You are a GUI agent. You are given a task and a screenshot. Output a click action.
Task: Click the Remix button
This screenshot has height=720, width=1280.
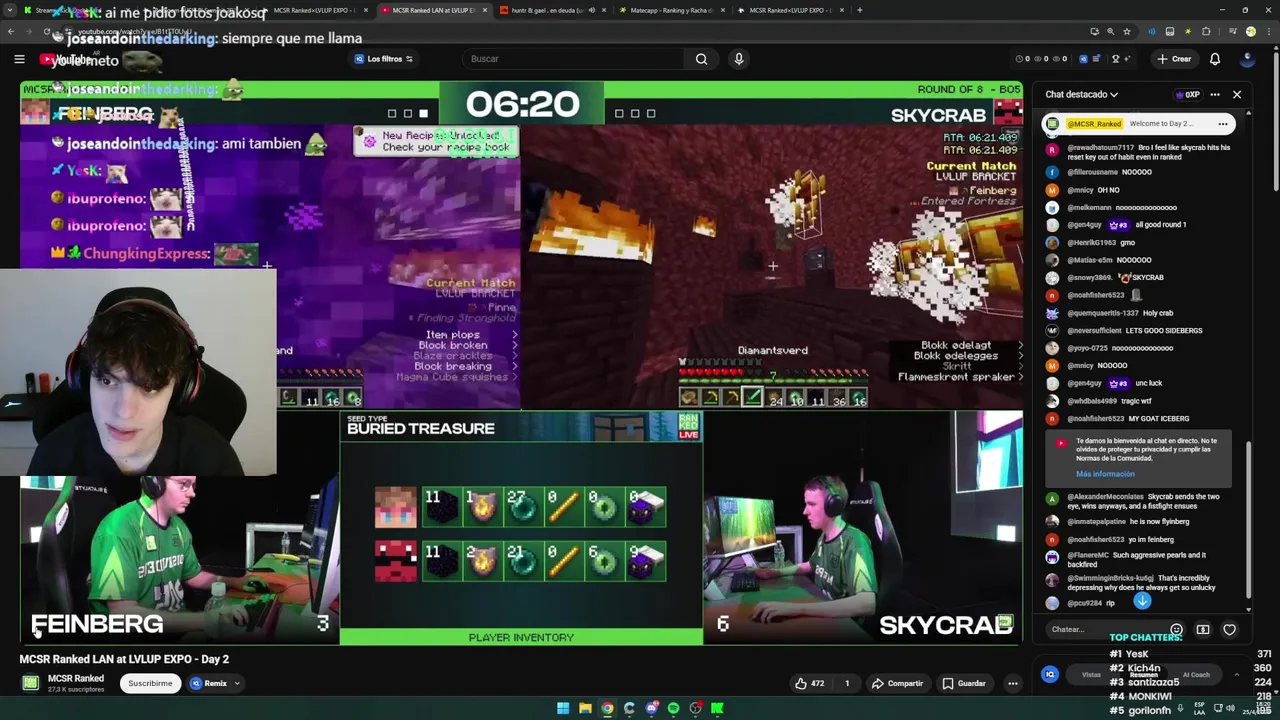pos(209,683)
